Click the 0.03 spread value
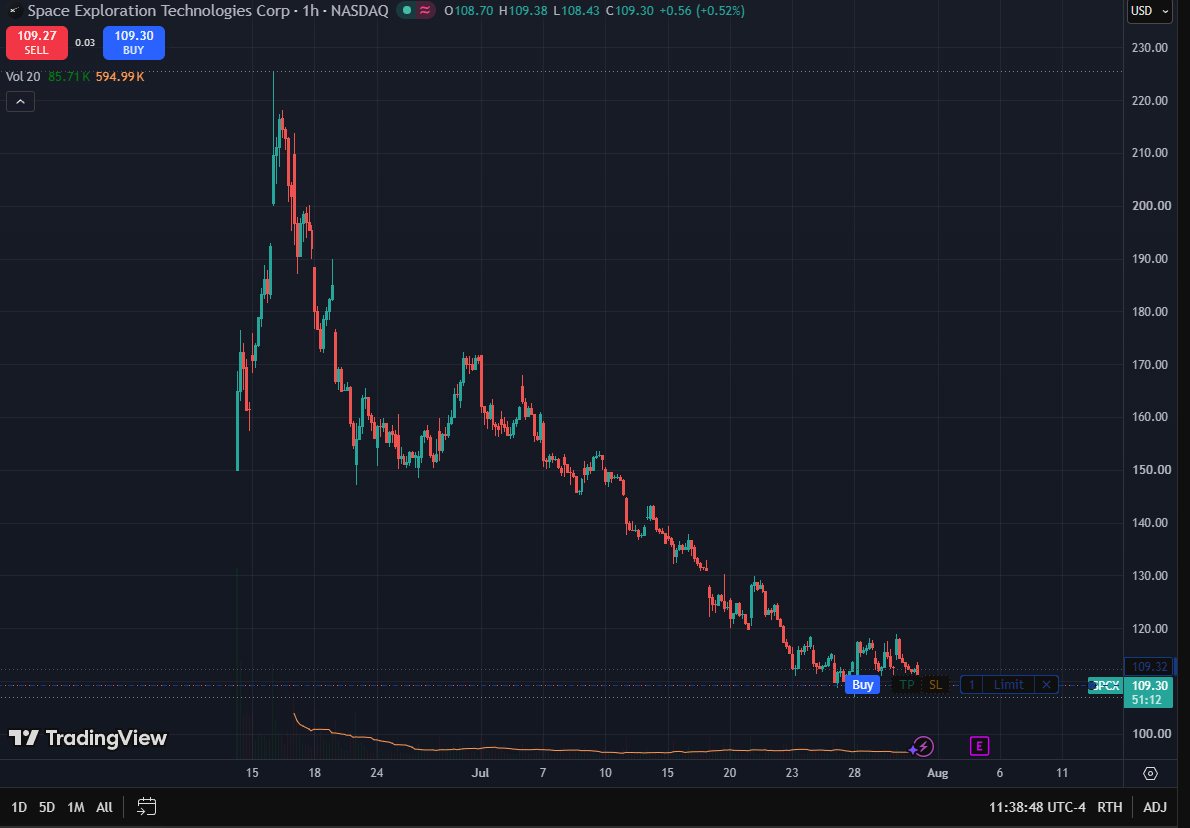 click(85, 43)
